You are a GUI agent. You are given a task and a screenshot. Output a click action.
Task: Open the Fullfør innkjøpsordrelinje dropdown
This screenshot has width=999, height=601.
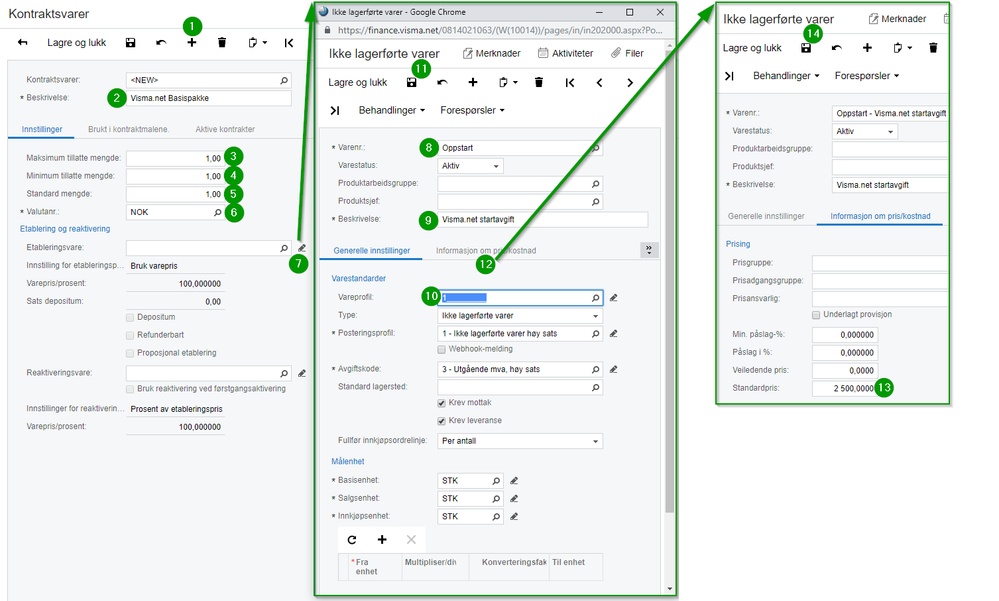pyautogui.click(x=520, y=441)
